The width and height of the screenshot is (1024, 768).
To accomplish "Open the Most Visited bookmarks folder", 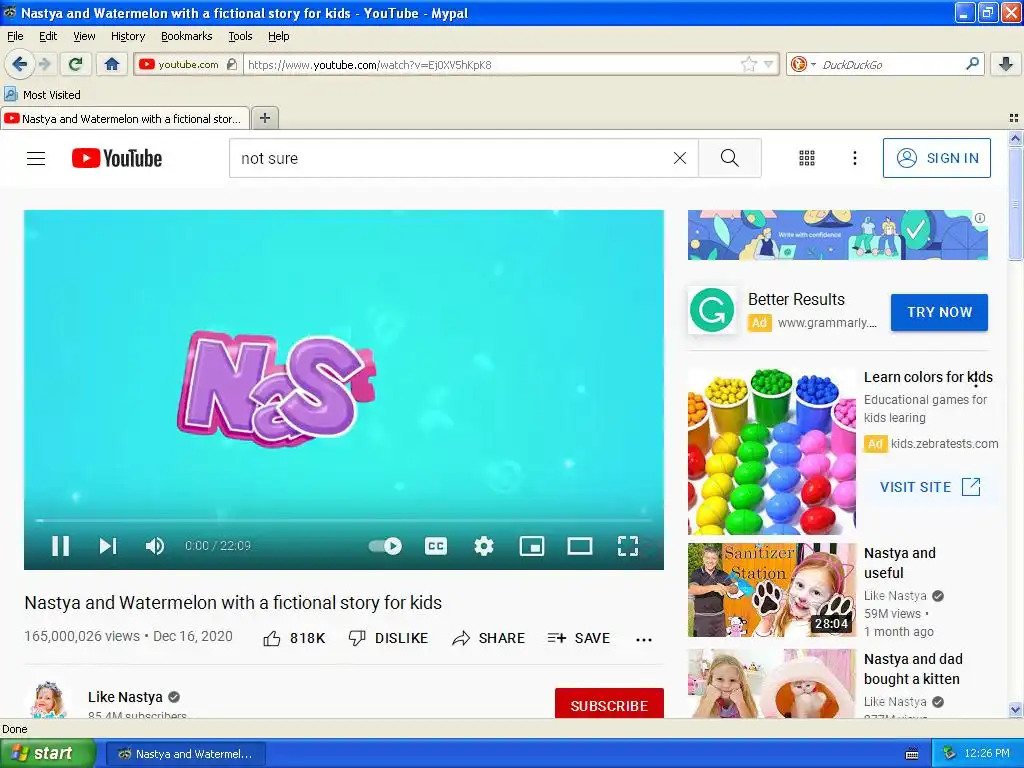I will point(42,95).
